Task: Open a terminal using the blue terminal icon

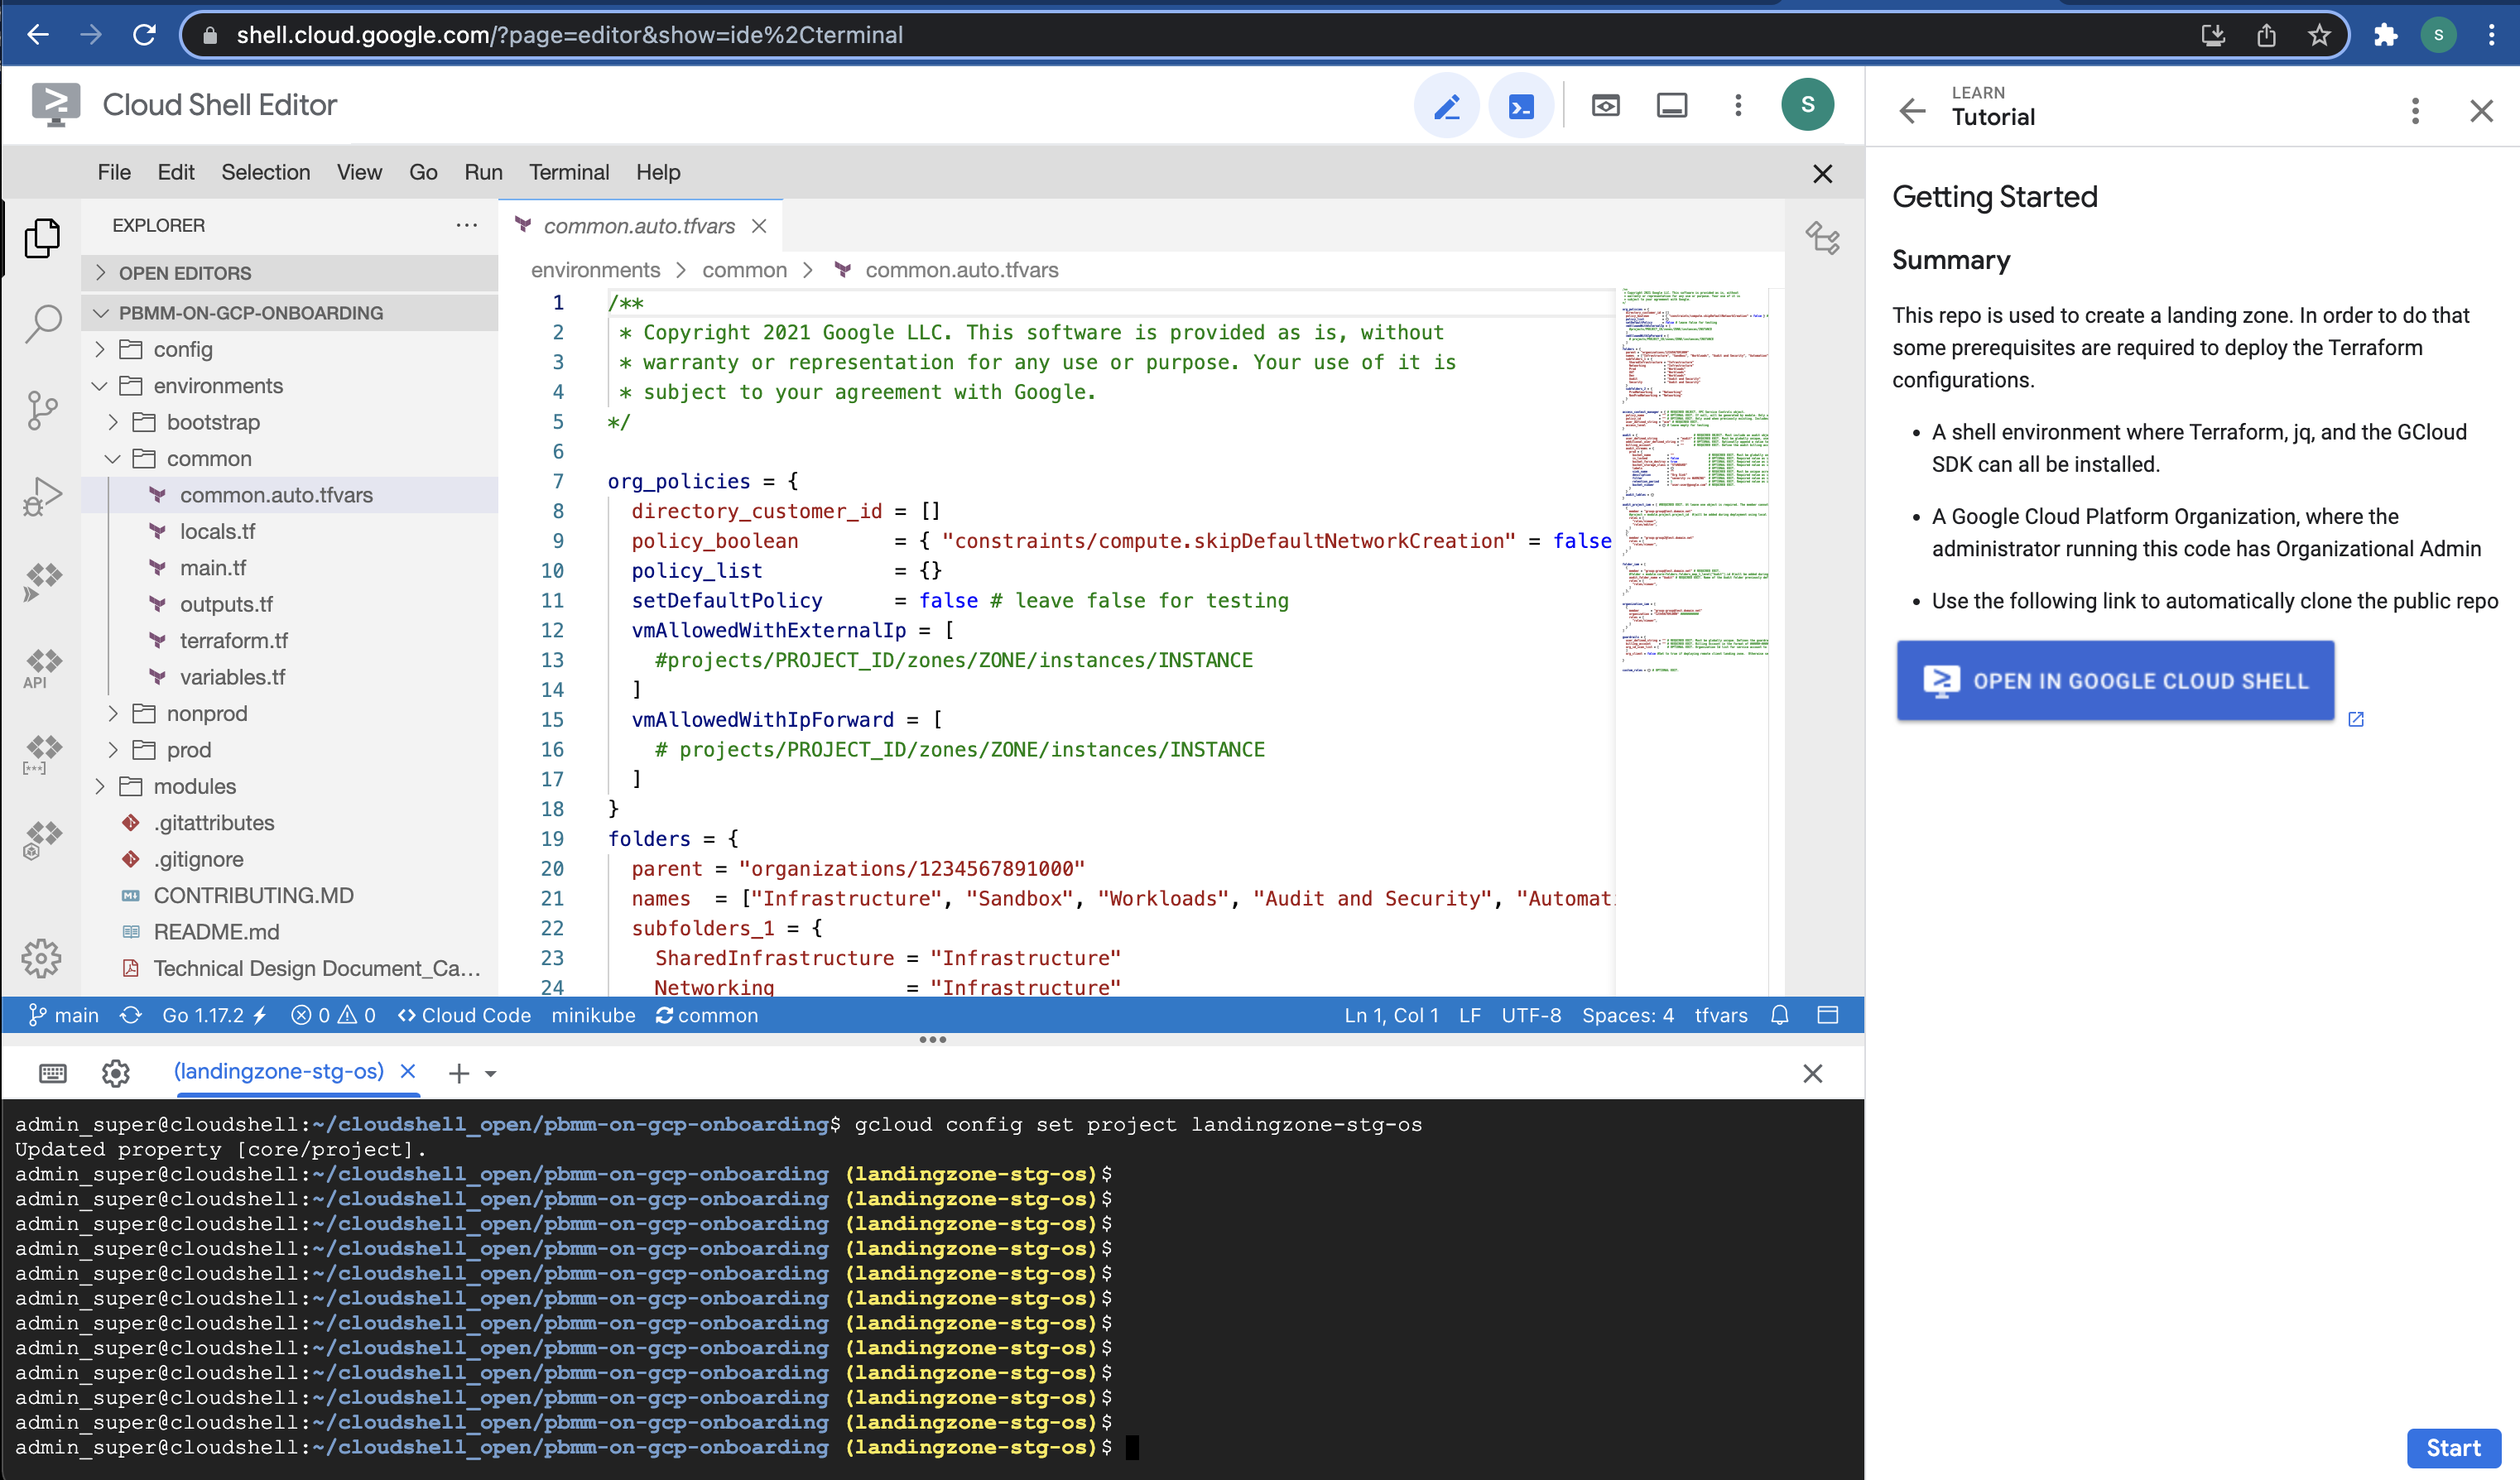Action: coord(1520,104)
